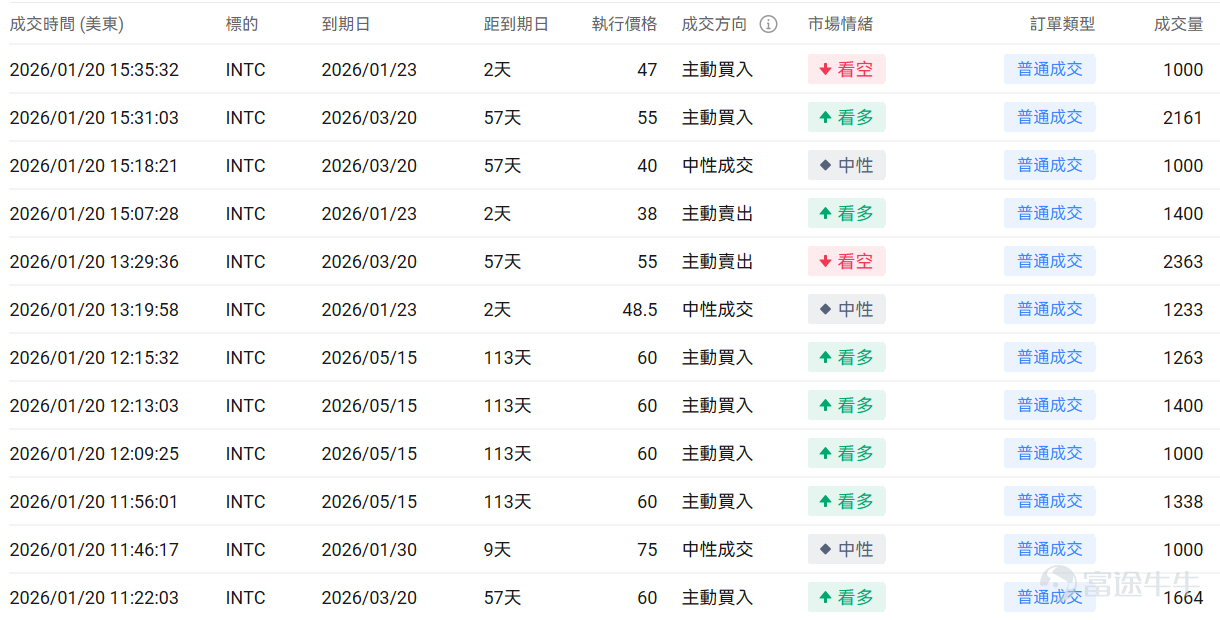Viewport: 1220px width, 620px height.
Task: Click 普通成交 badge in the 13:29:36 row
Action: [x=1050, y=261]
